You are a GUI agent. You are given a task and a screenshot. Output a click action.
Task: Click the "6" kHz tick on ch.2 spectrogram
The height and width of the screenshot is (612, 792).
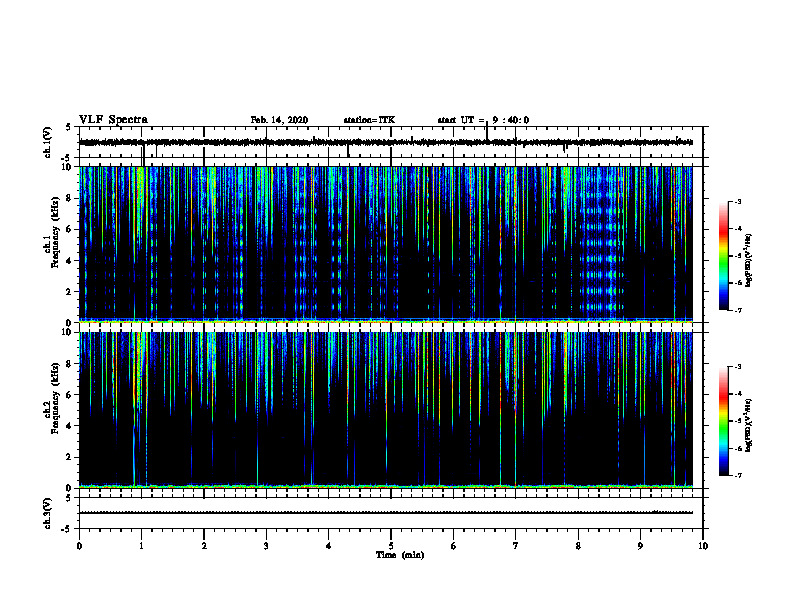point(70,395)
